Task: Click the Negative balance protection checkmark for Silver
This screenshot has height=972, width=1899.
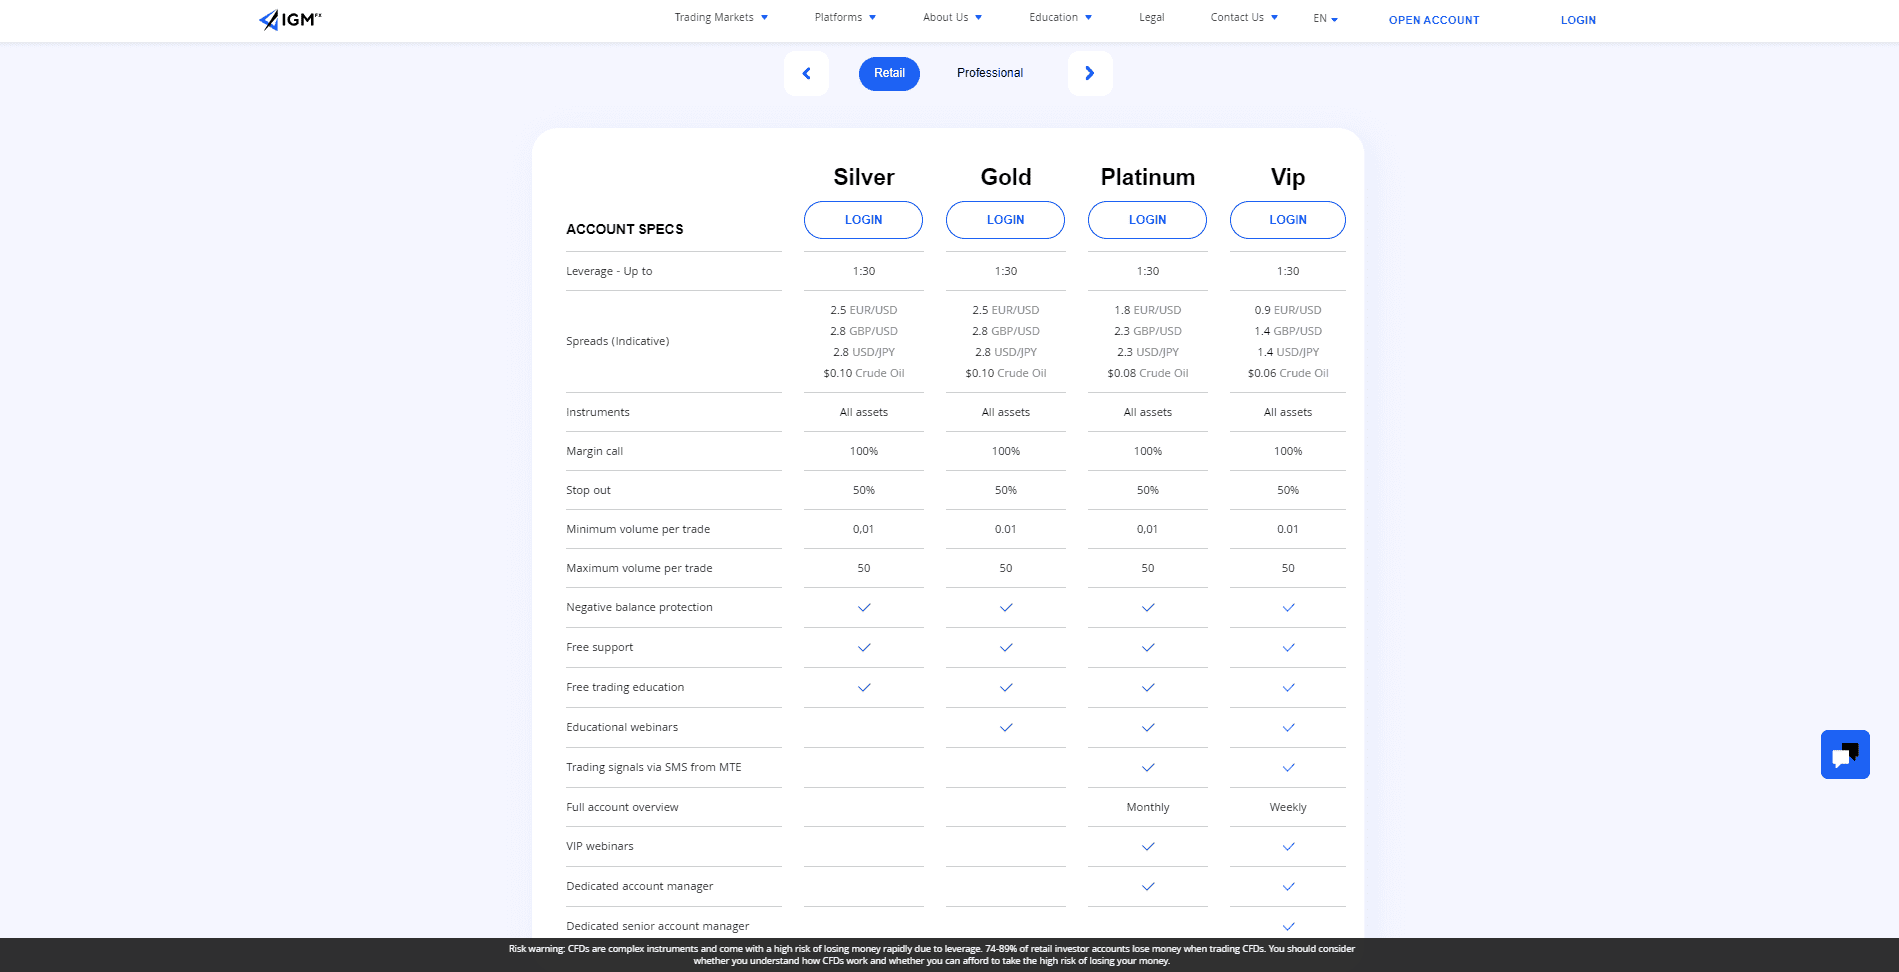Action: click(863, 607)
